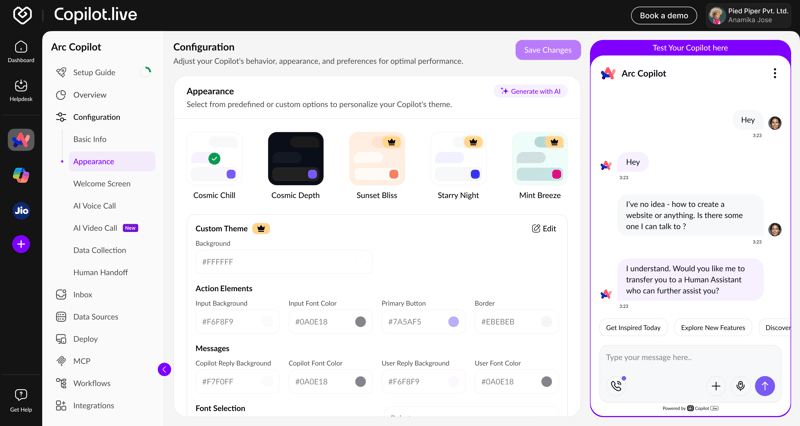Click User Reply Background swatch
This screenshot has height=426, width=800.
[x=454, y=382]
